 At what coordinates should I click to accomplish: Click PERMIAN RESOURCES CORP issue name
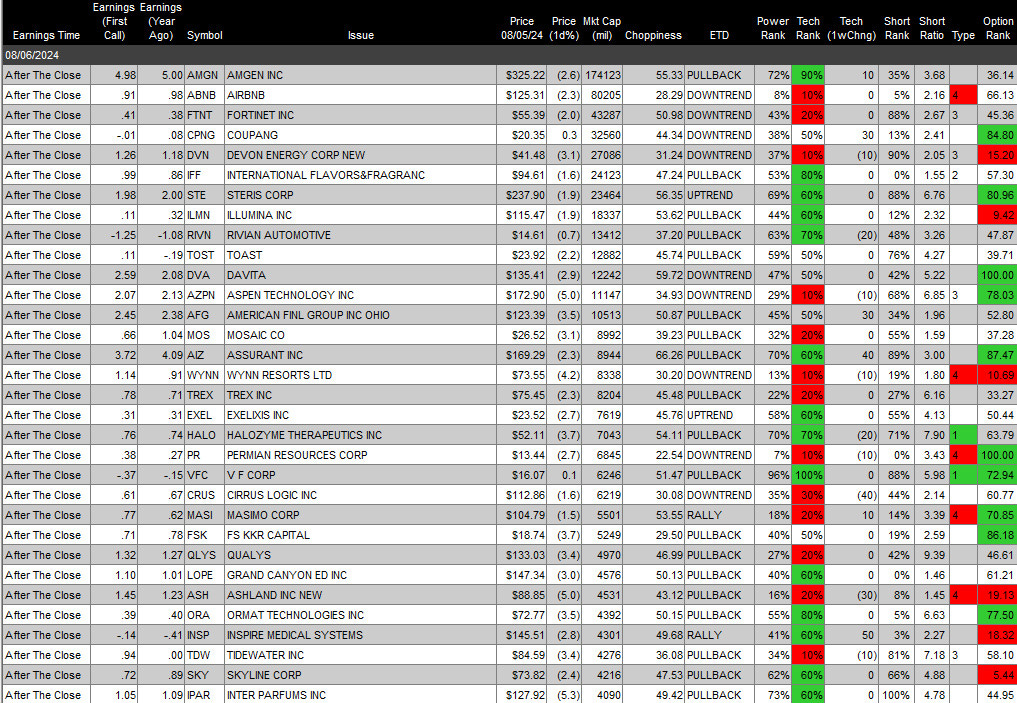click(x=297, y=455)
